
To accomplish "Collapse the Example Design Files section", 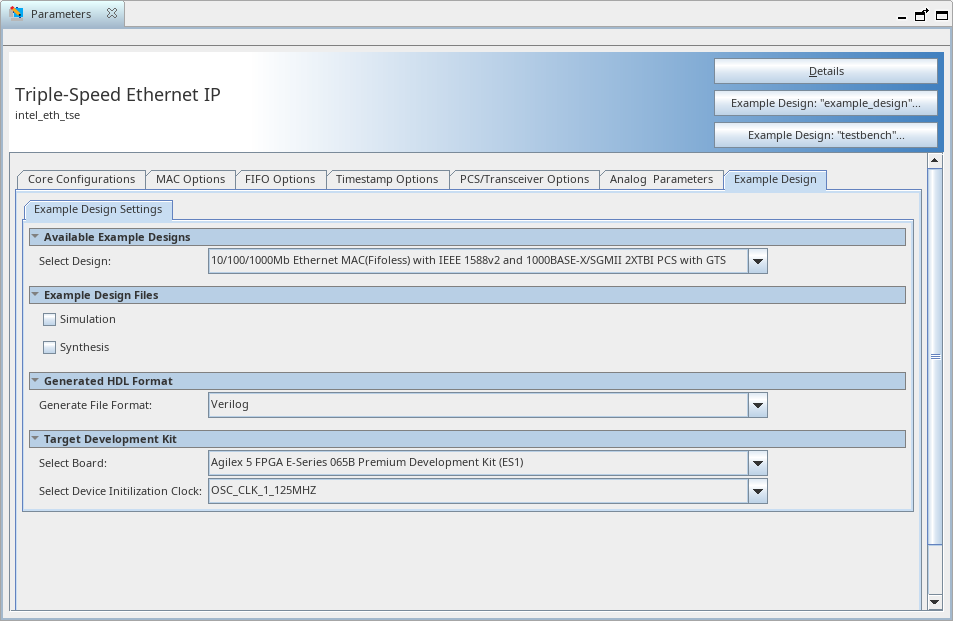I will point(35,294).
